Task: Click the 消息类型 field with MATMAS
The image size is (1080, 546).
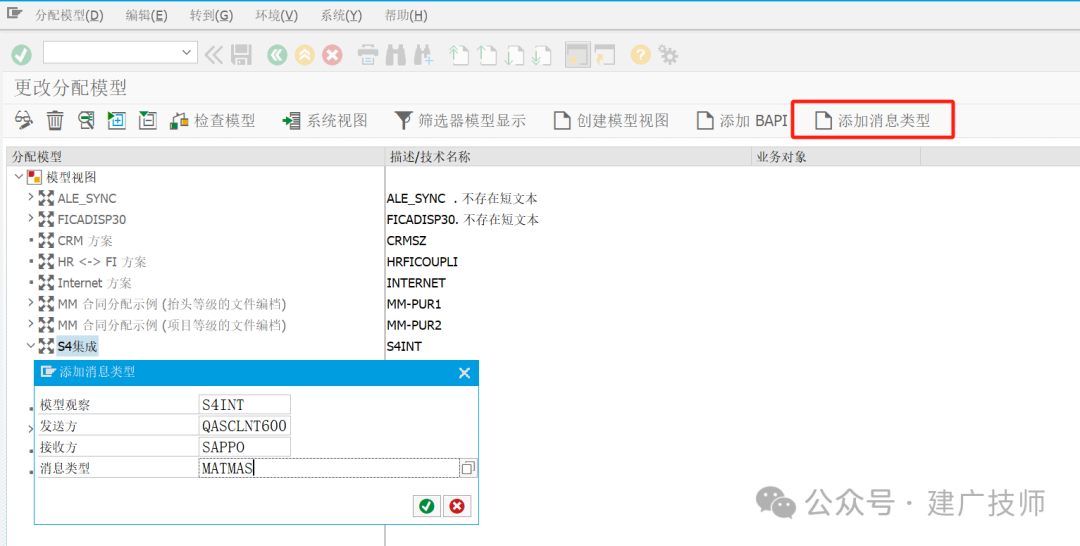Action: point(329,468)
